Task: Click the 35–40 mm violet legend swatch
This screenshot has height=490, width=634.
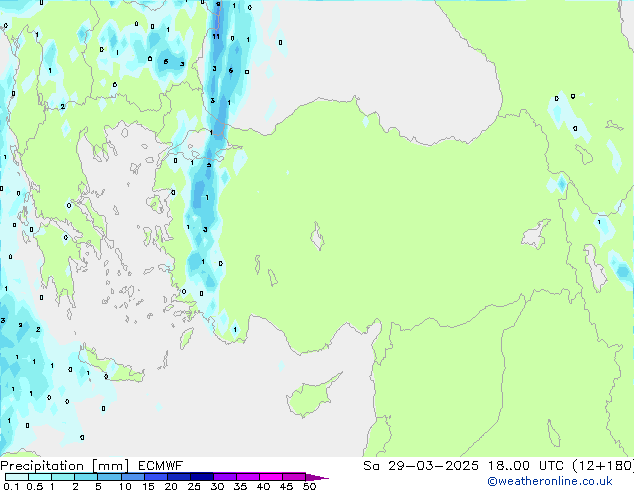Action: click(247, 477)
